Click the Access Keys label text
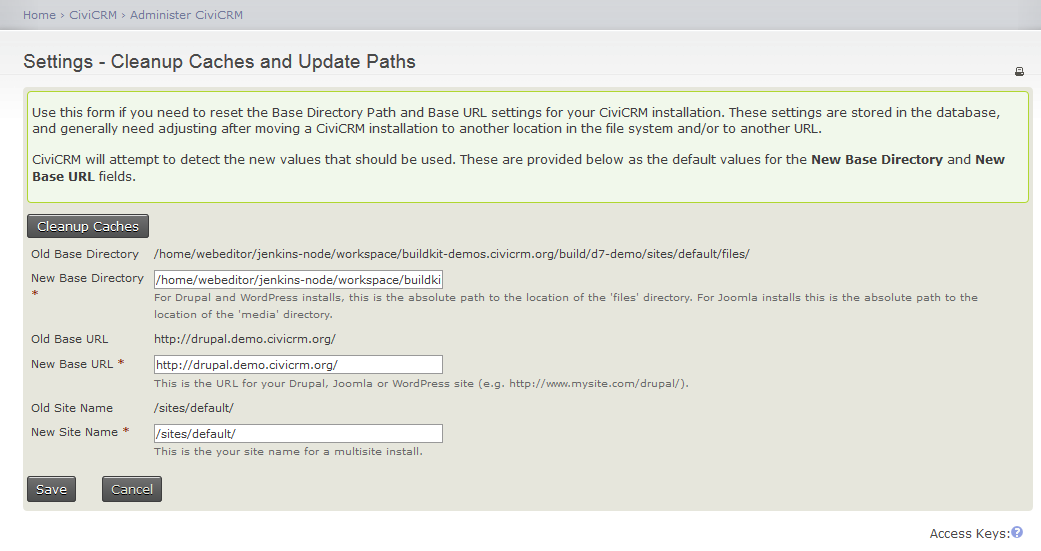Image resolution: width=1041 pixels, height=551 pixels. click(x=968, y=534)
